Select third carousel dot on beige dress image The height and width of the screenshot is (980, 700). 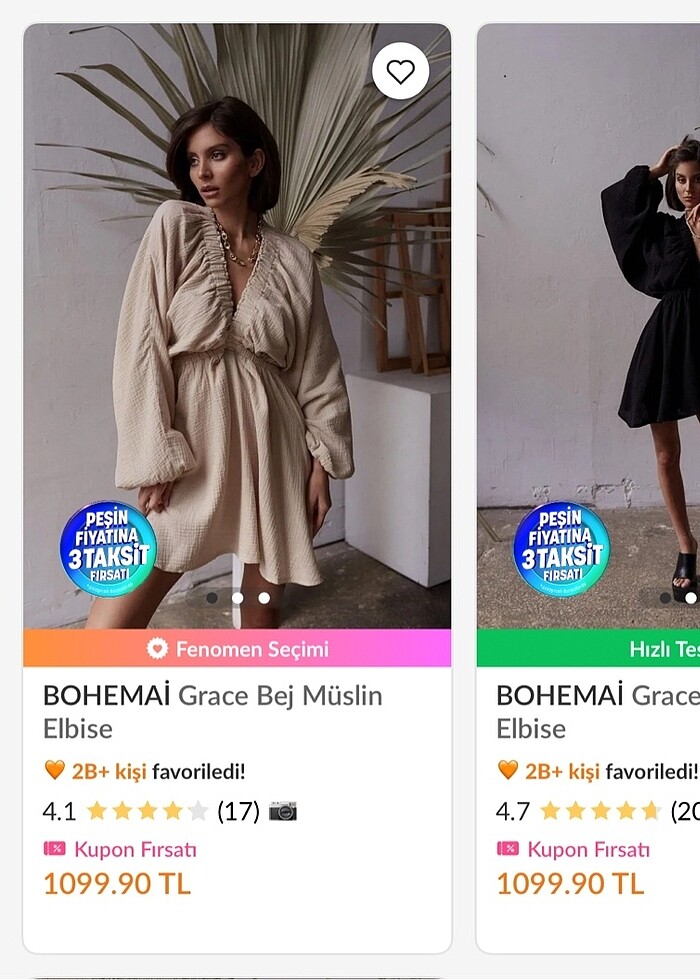(264, 598)
